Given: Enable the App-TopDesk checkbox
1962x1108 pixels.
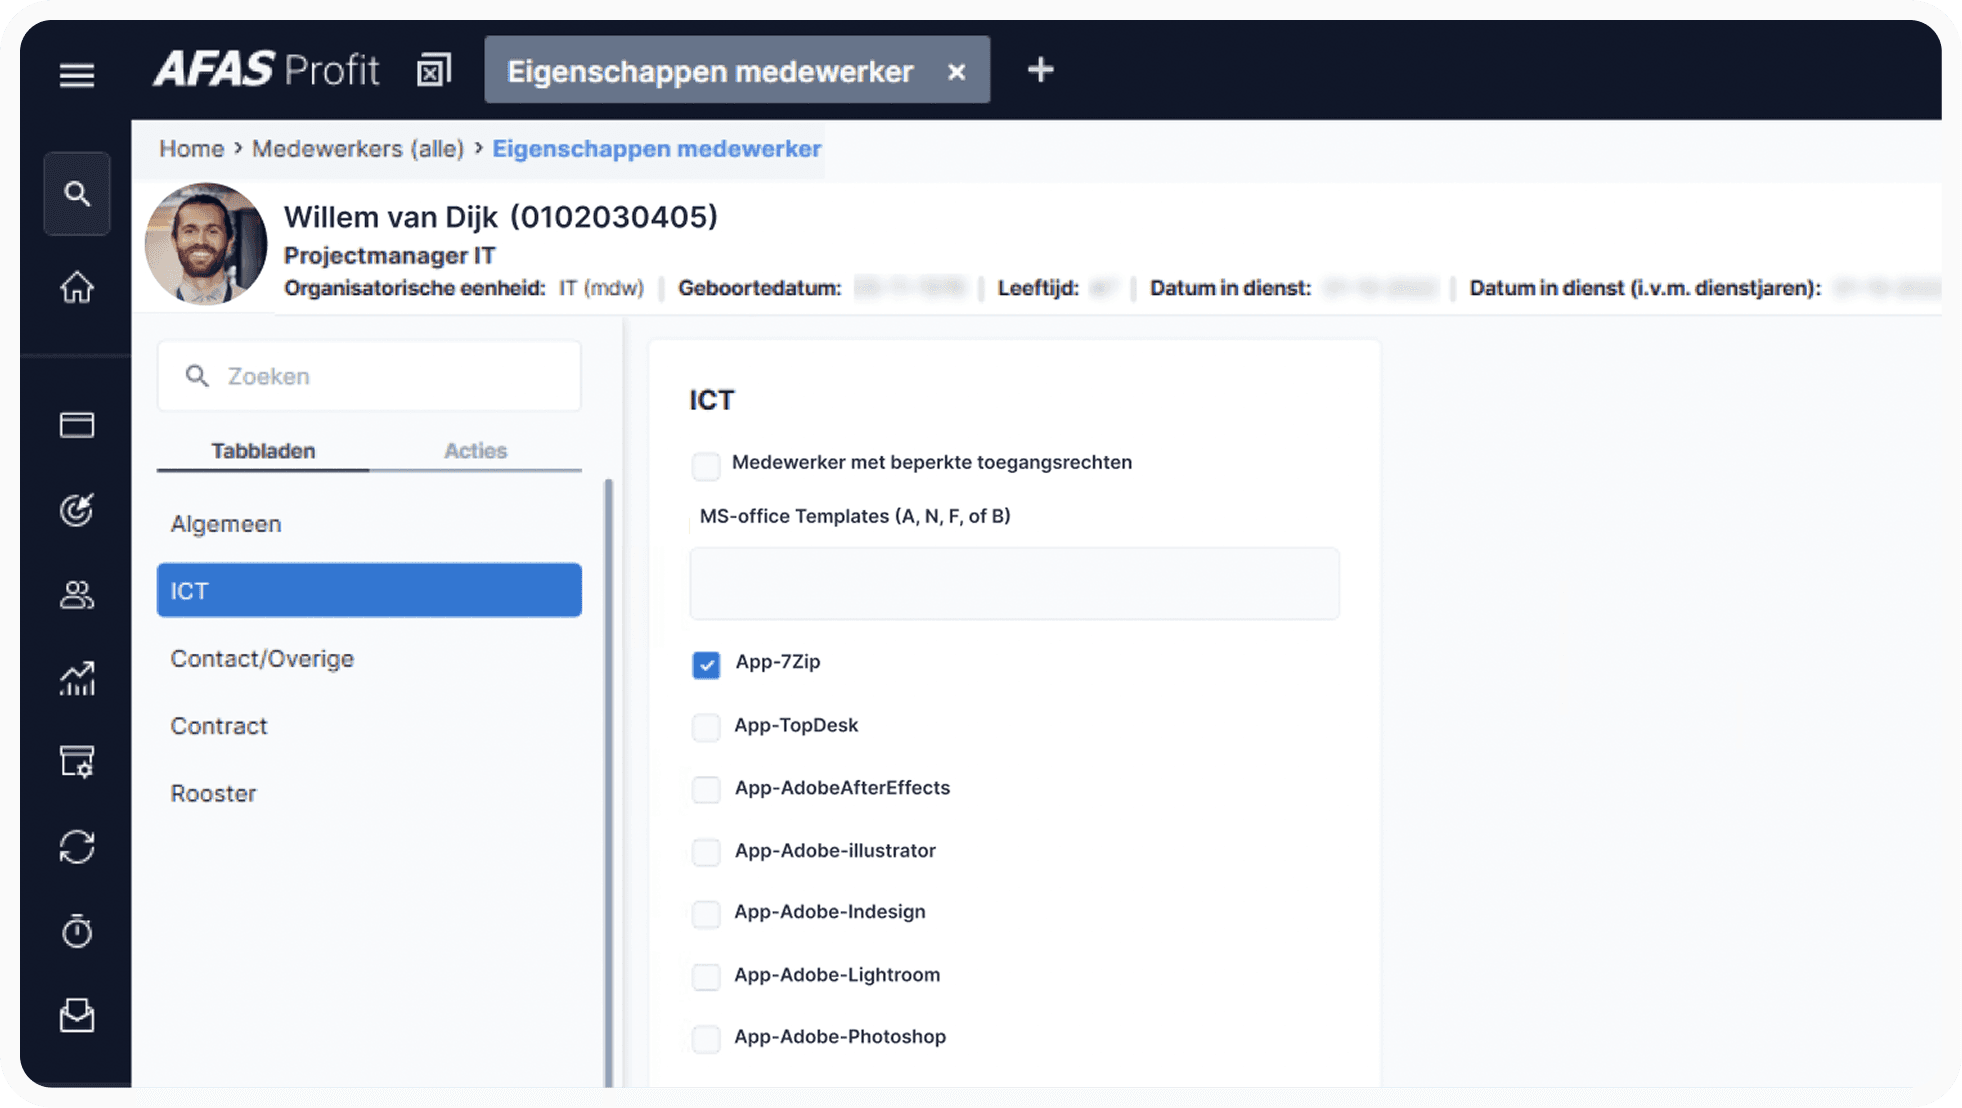Looking at the screenshot, I should (x=706, y=727).
